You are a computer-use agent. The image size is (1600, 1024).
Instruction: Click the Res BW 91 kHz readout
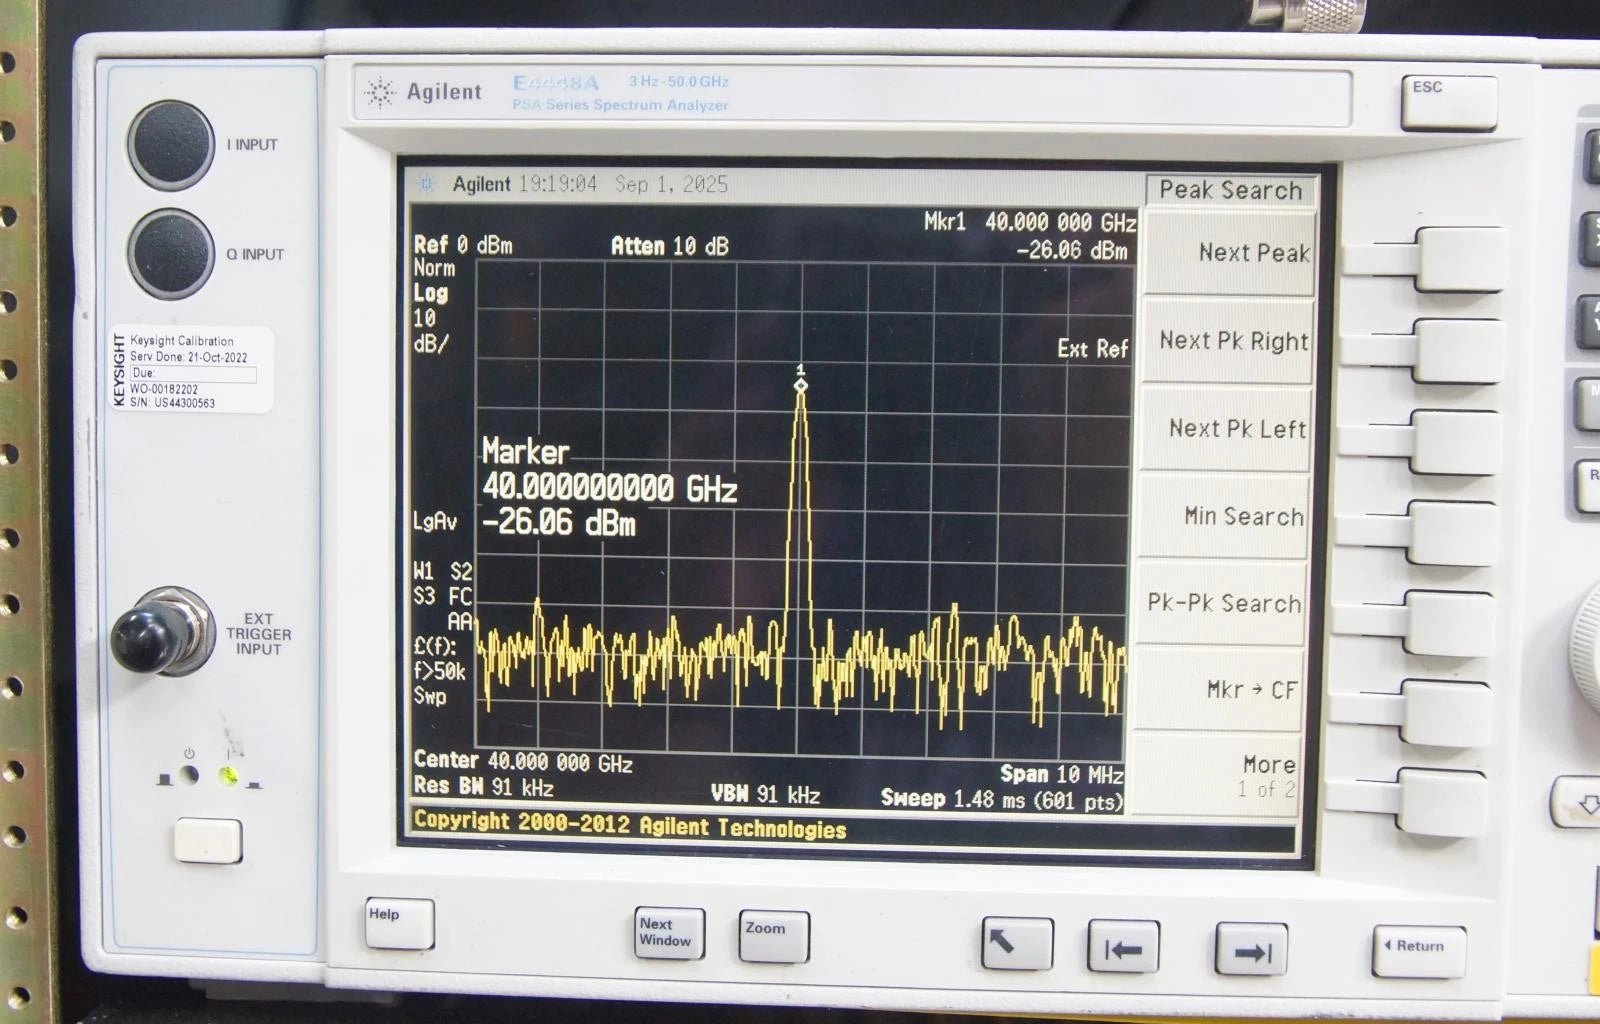click(484, 787)
